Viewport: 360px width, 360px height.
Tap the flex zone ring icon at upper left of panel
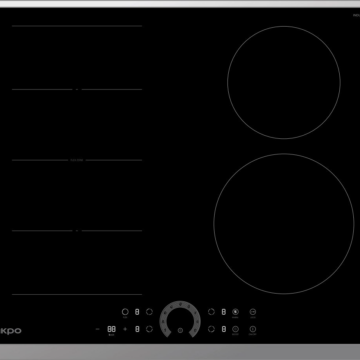pos(125,312)
